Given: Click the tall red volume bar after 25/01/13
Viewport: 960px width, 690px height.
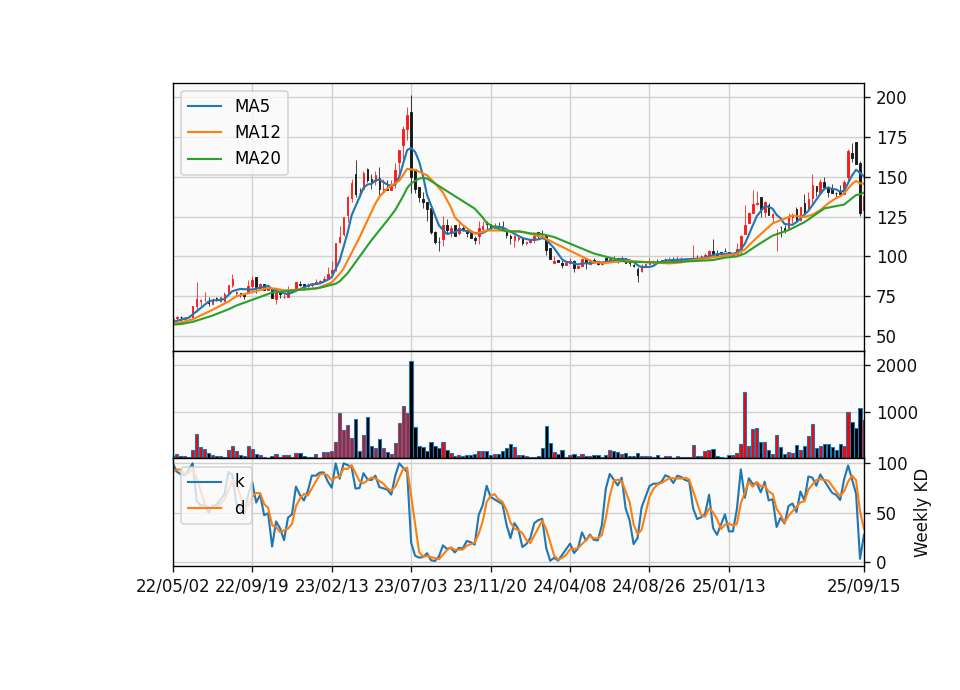Looking at the screenshot, I should pos(745,425).
